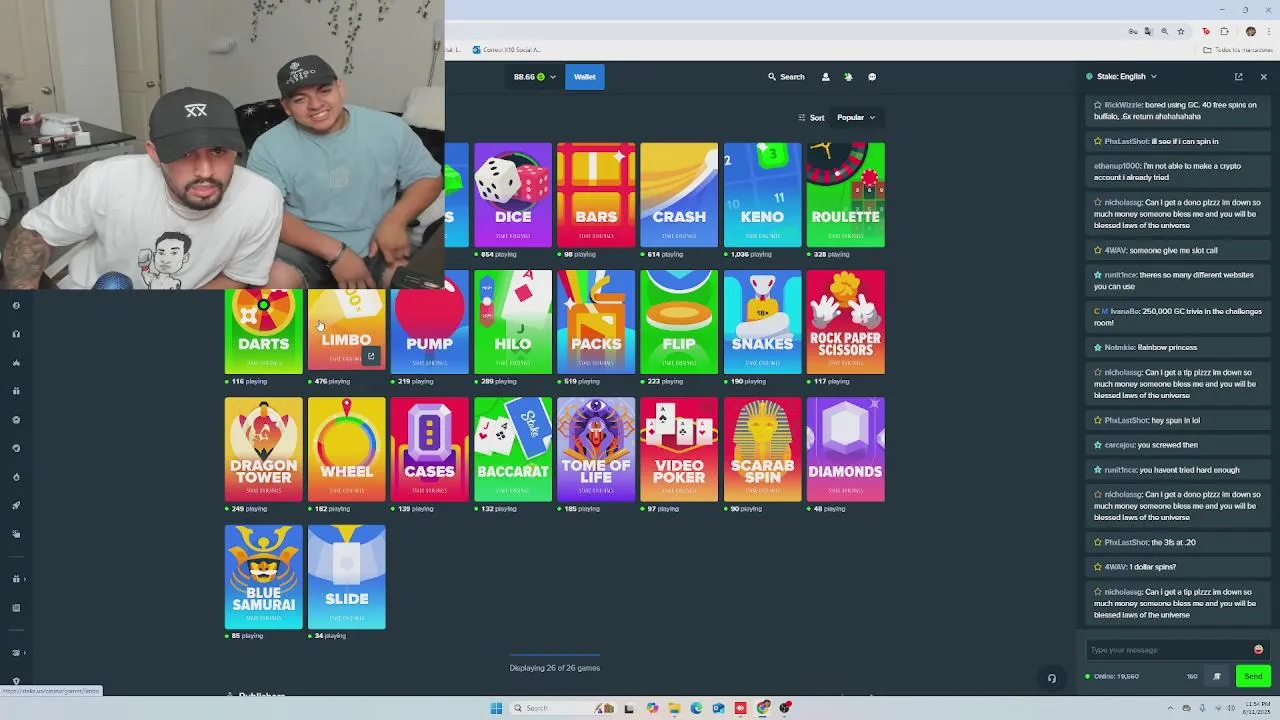Open the Popular sort dropdown

click(x=855, y=118)
